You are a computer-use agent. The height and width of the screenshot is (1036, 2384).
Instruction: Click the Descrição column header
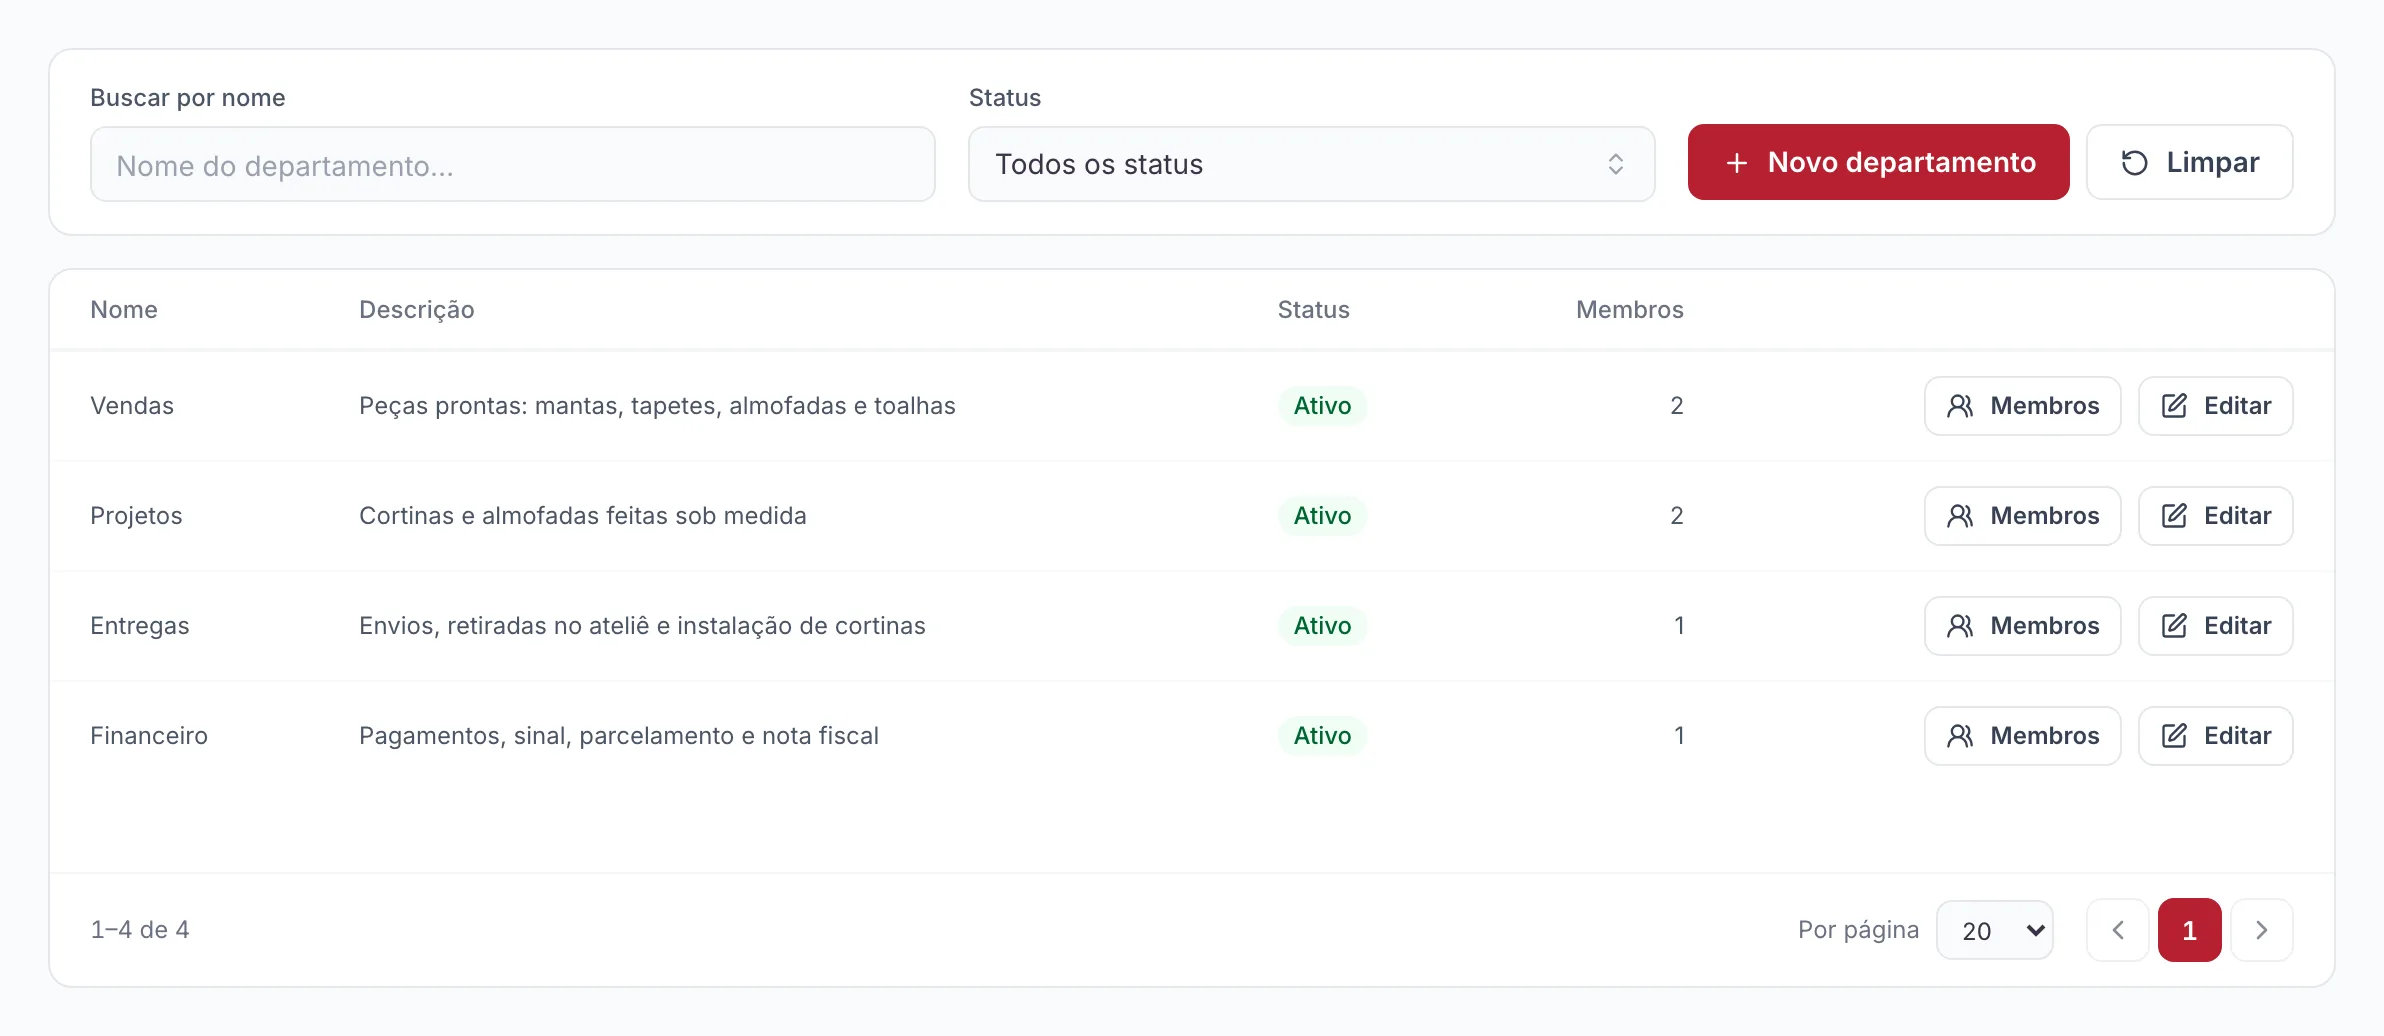pos(416,310)
